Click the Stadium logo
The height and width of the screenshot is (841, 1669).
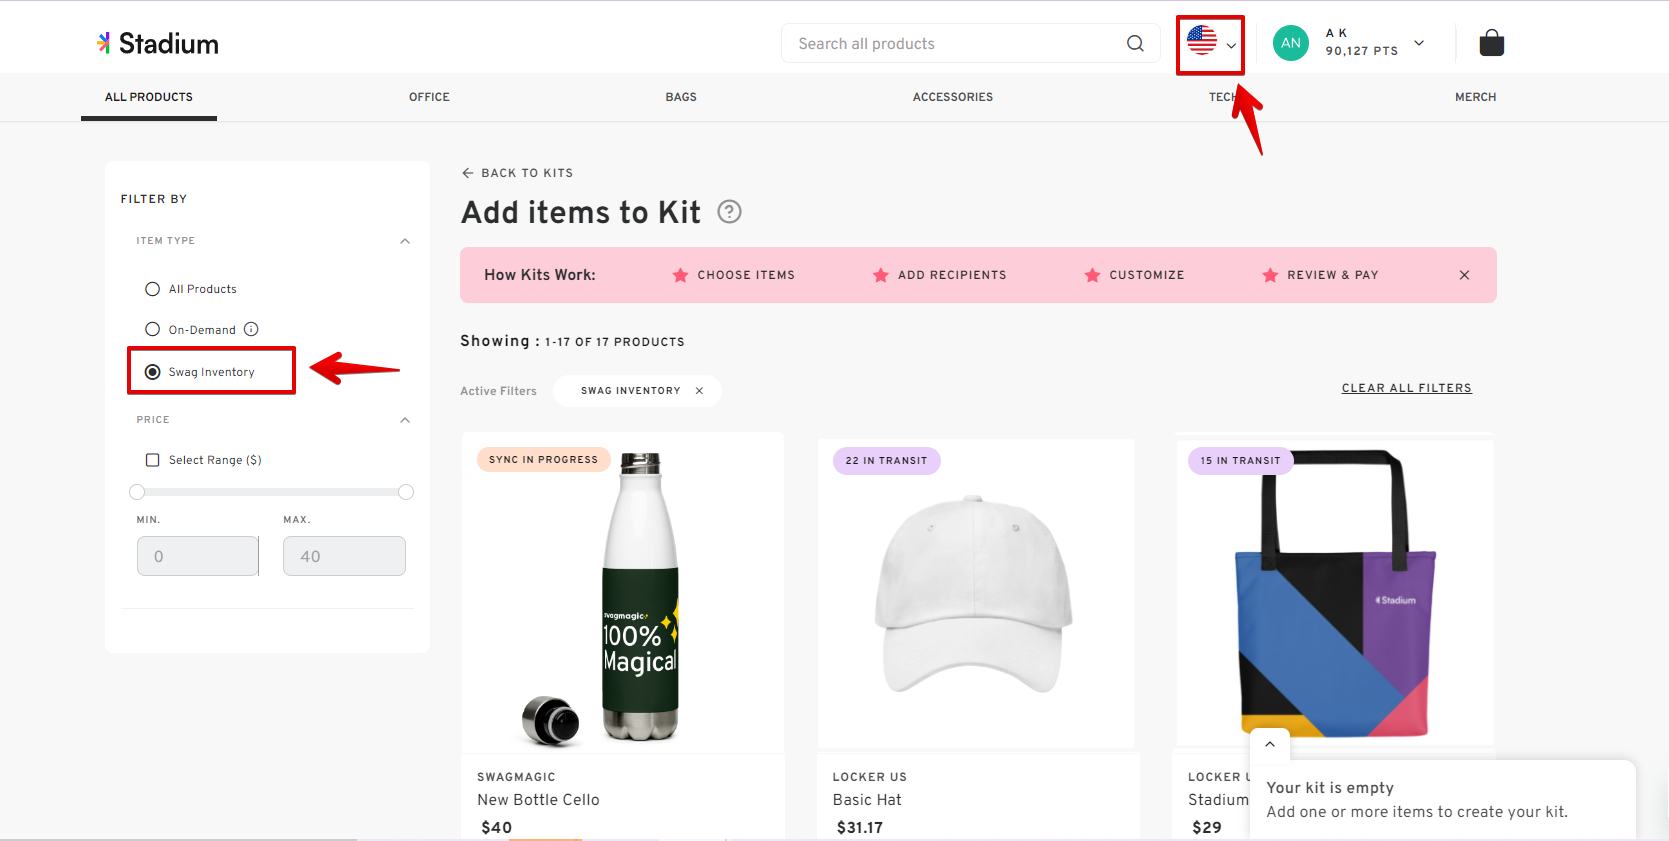157,43
